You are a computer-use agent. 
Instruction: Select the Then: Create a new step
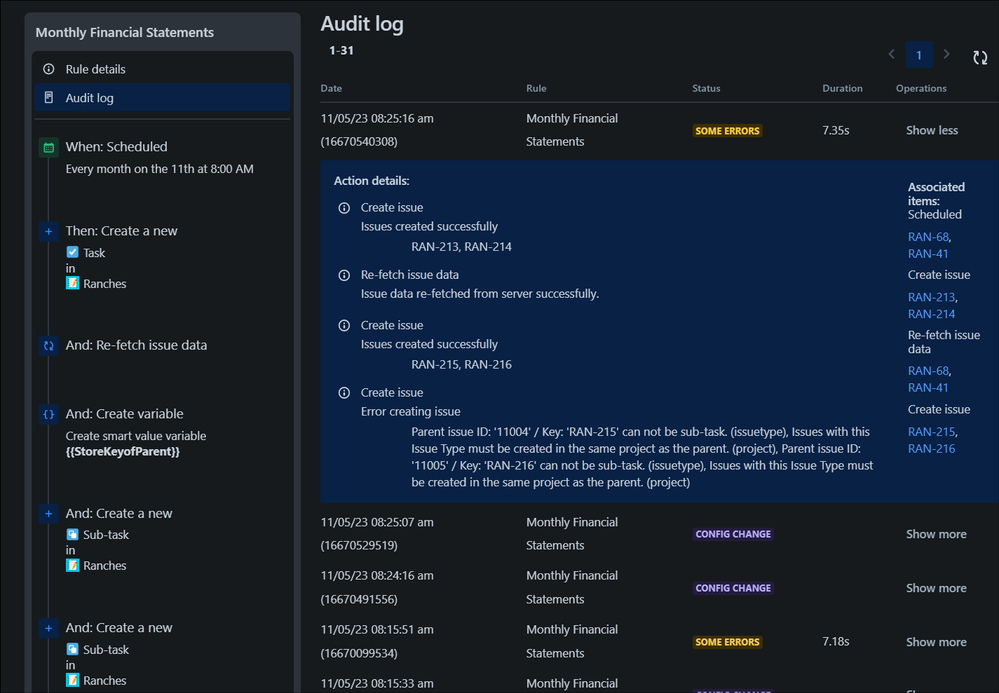[x=122, y=231]
